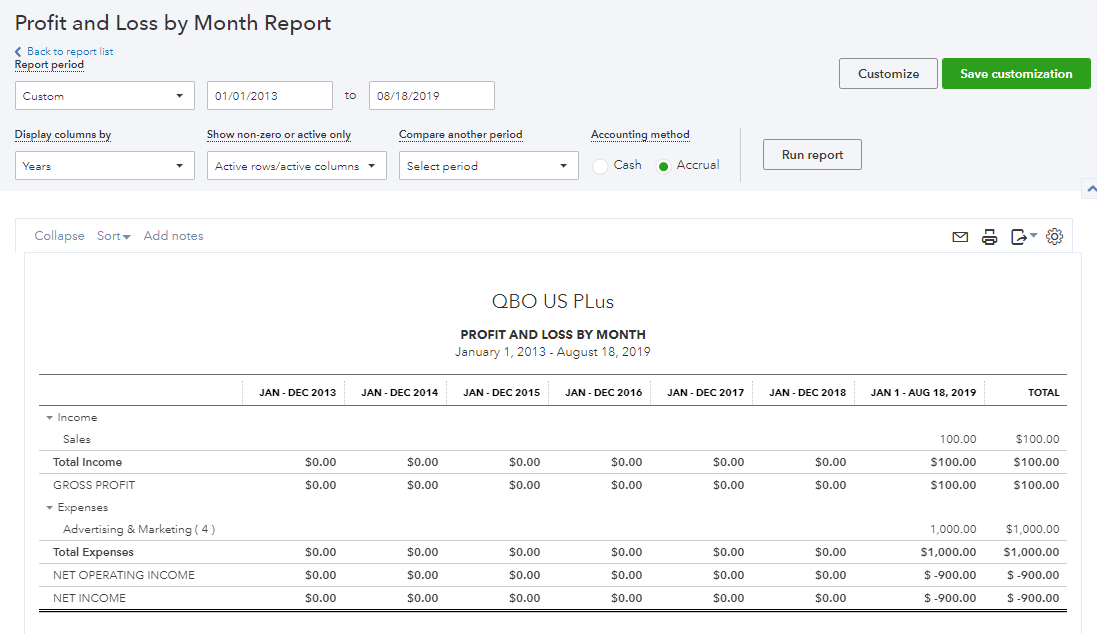Viewport: 1097px width, 634px height.
Task: Click Add notes link
Action: point(174,236)
